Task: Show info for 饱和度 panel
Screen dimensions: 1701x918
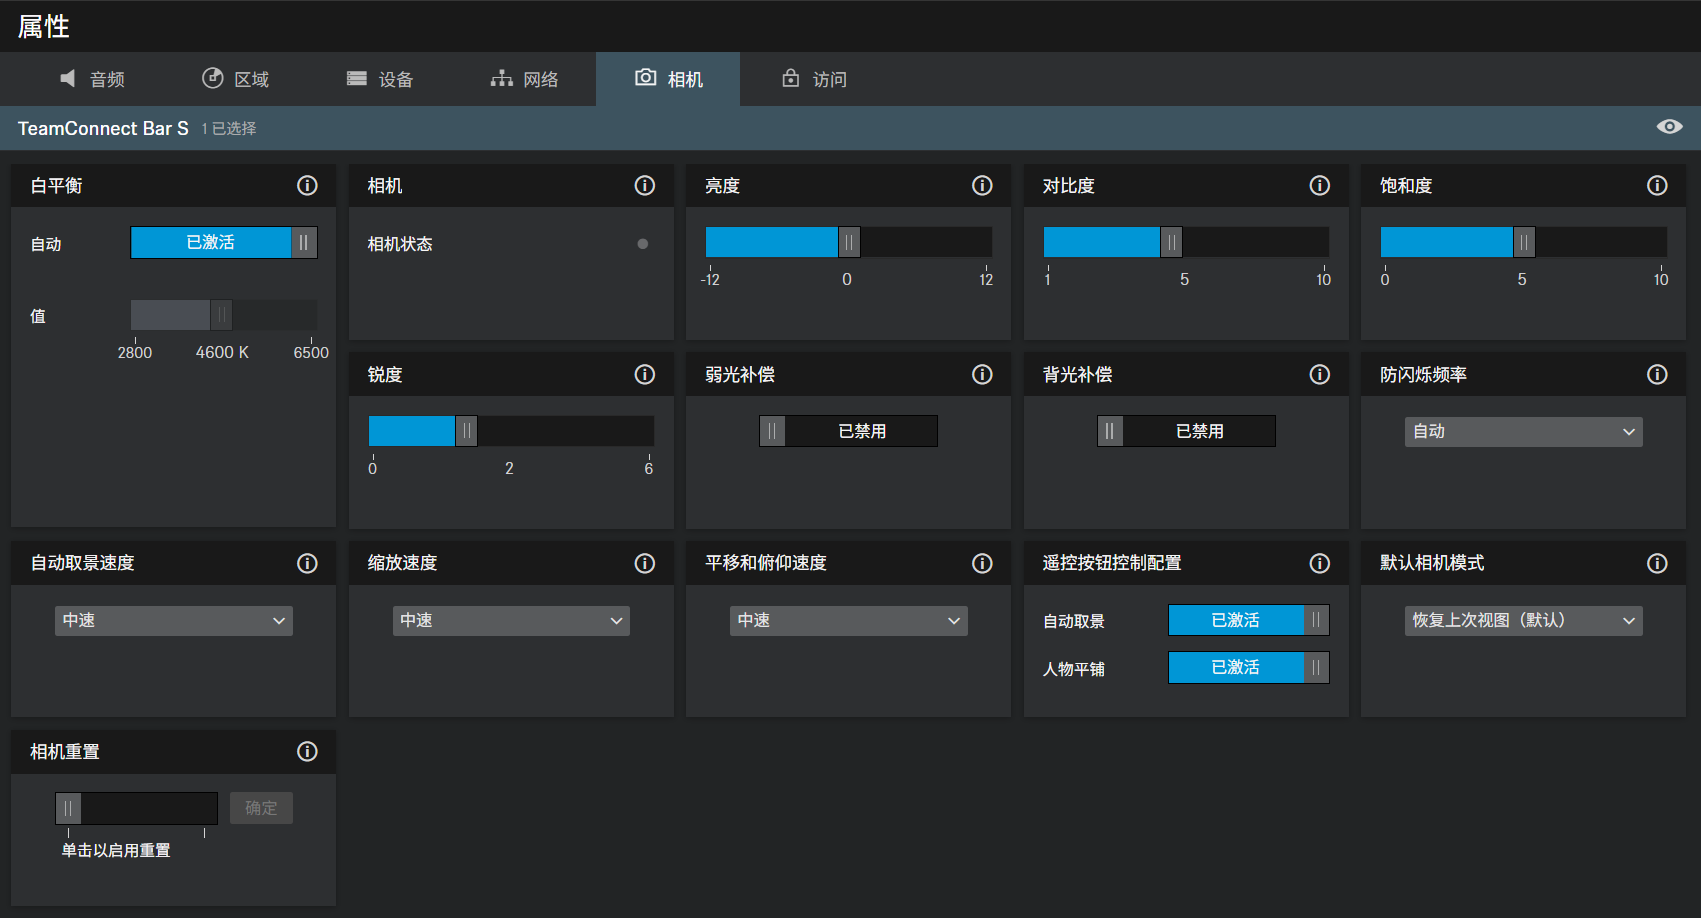Action: point(1657,186)
